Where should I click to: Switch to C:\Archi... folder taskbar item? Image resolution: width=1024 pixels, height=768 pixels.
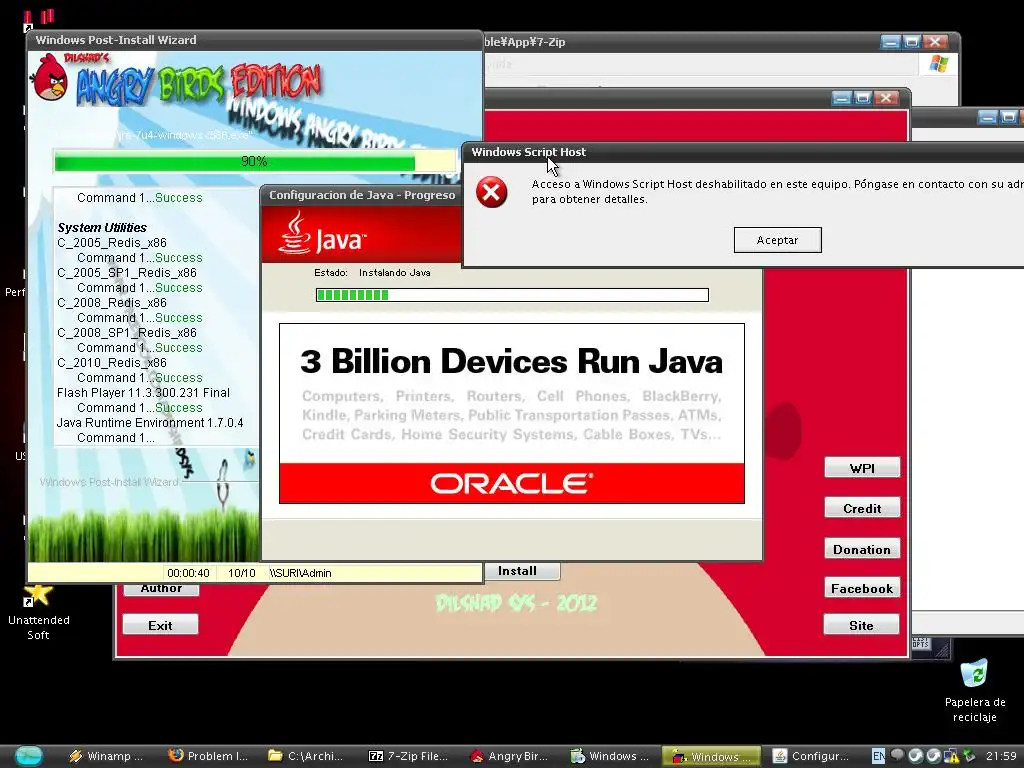click(x=307, y=756)
